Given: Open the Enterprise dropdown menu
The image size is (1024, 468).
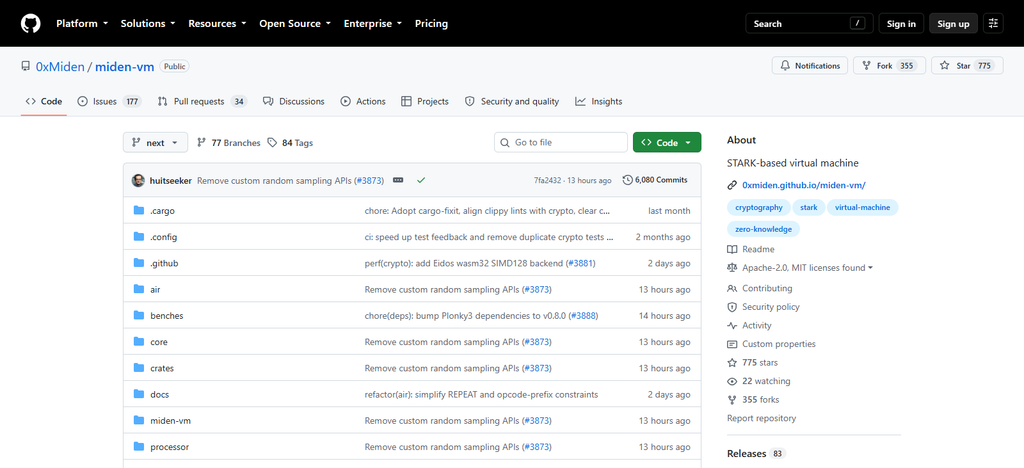Looking at the screenshot, I should (373, 23).
